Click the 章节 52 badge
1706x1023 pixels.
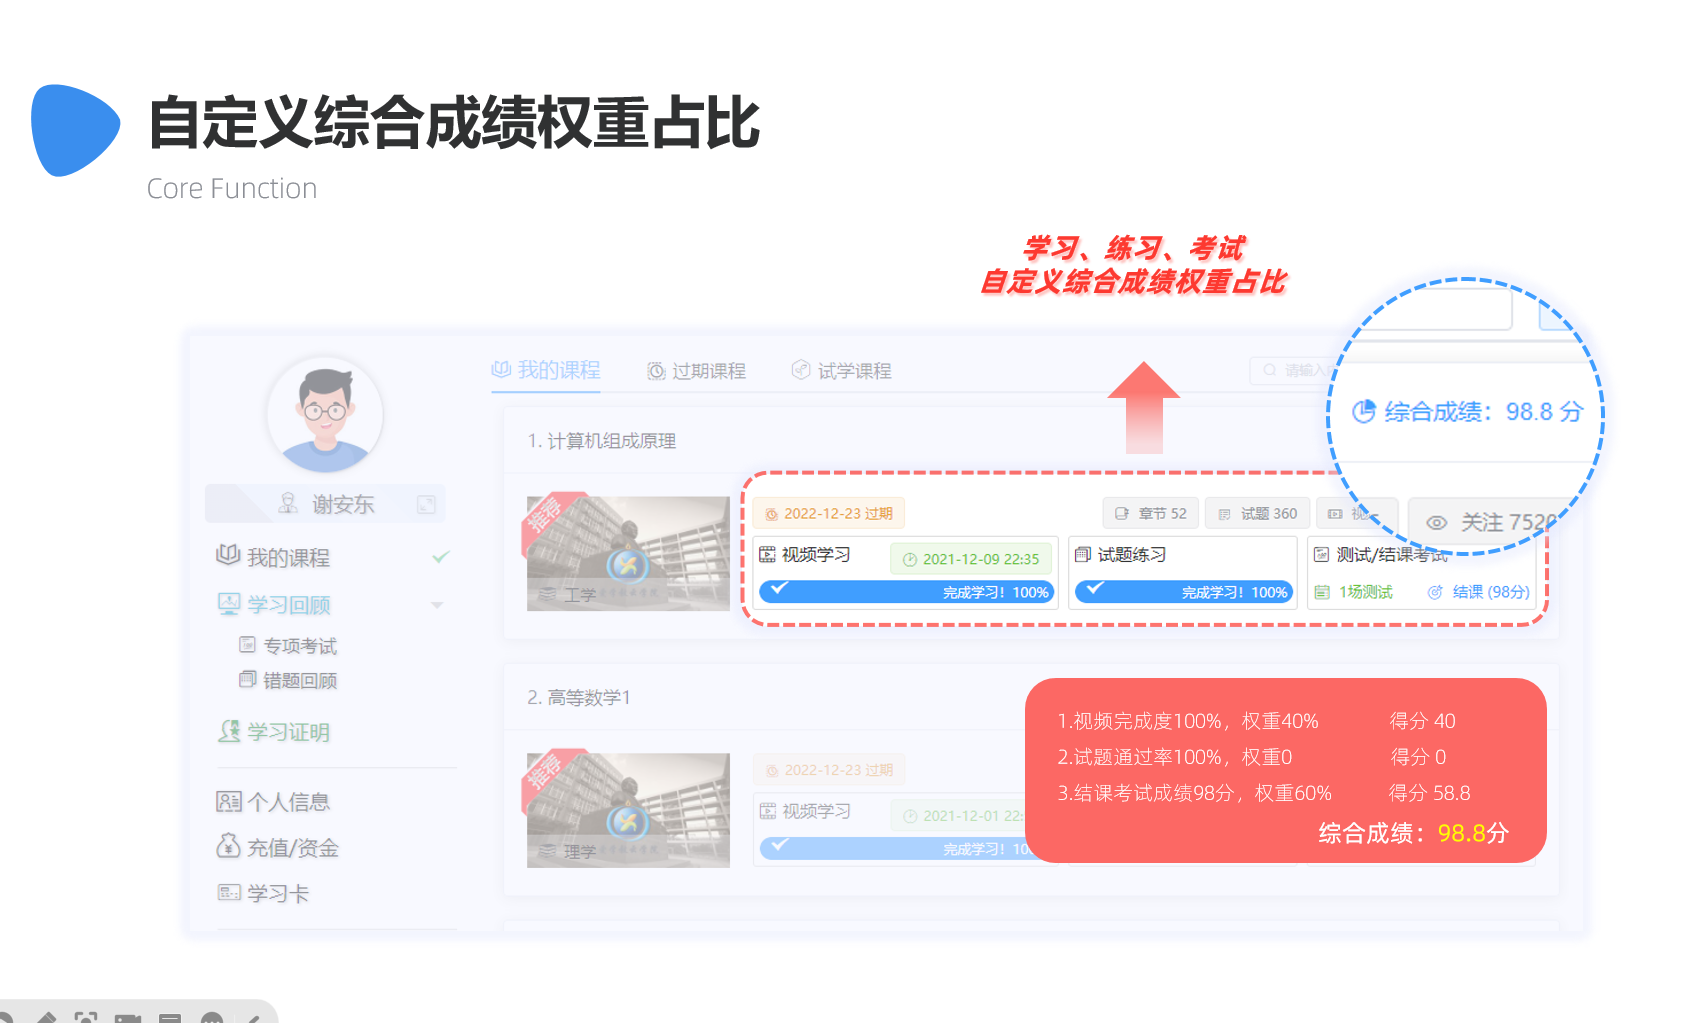[x=1150, y=513]
